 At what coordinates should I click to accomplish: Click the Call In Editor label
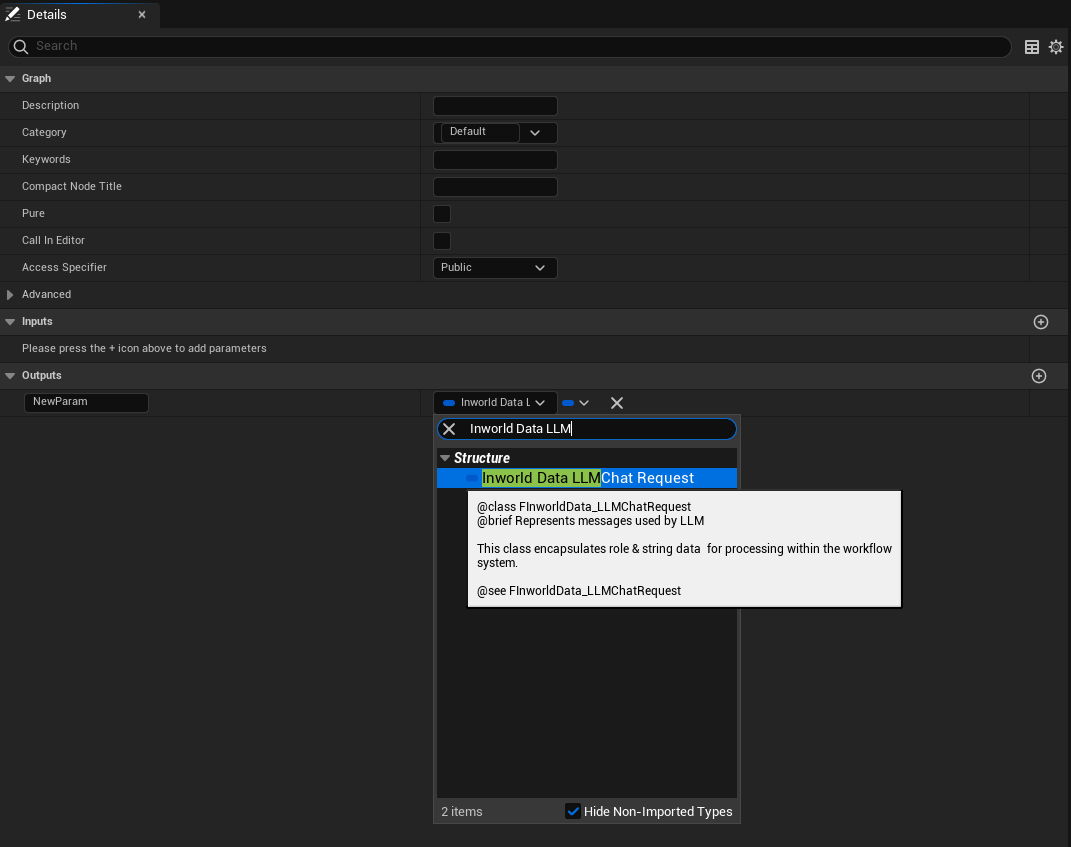pos(53,240)
